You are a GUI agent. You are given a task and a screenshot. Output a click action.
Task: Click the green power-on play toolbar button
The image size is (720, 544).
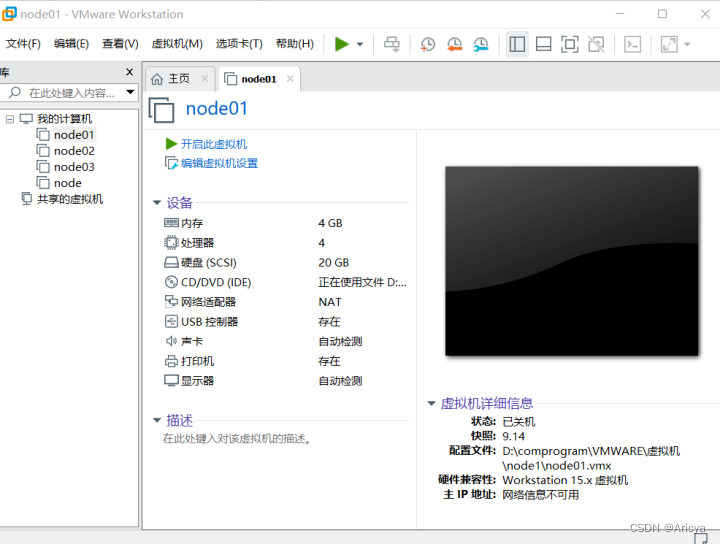pos(342,44)
